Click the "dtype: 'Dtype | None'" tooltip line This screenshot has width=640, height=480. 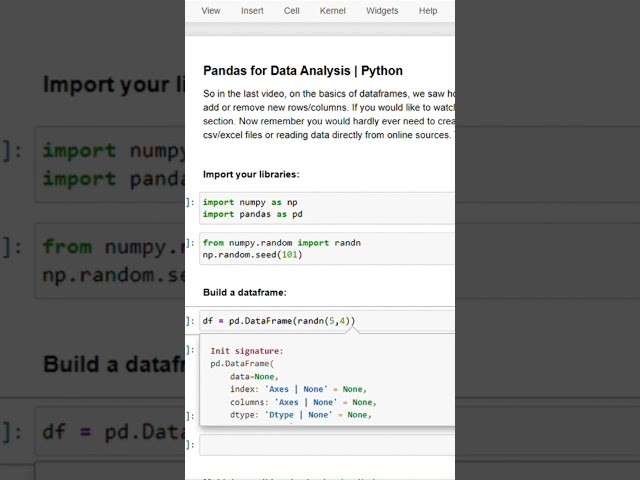(x=300, y=415)
